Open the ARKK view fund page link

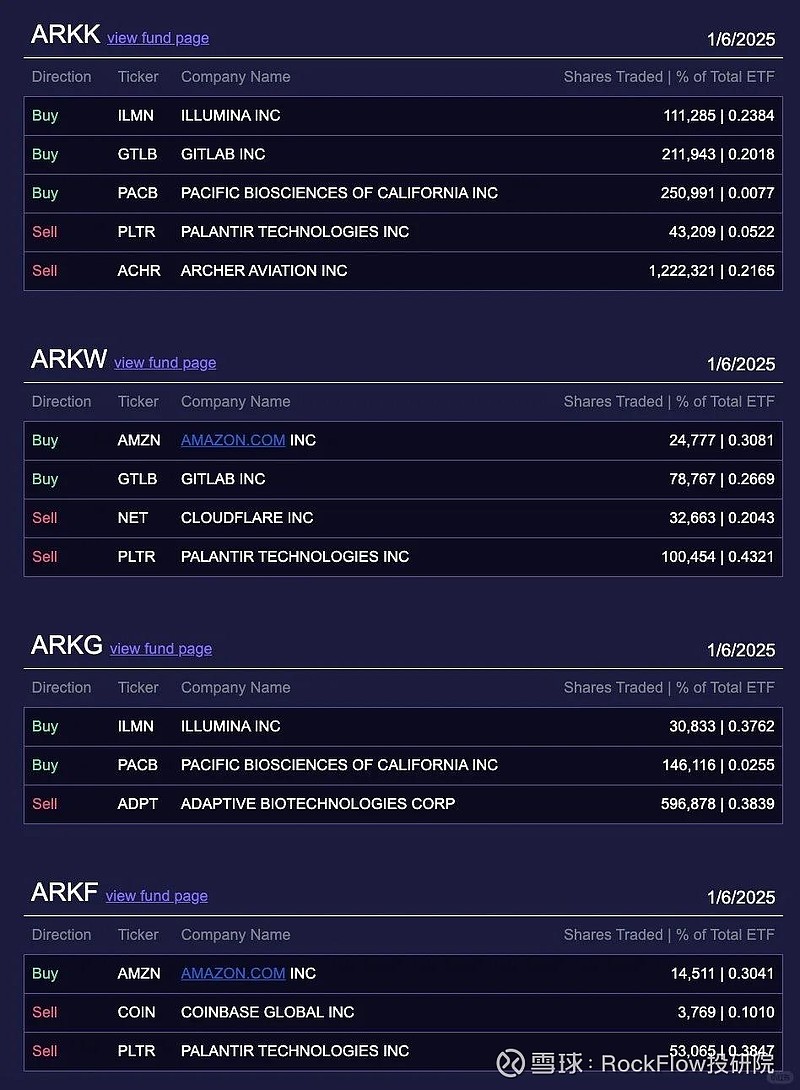[x=158, y=38]
